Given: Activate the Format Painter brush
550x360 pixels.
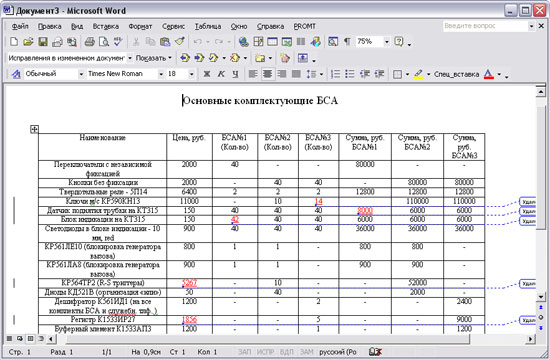Looking at the screenshot, I should pos(180,42).
